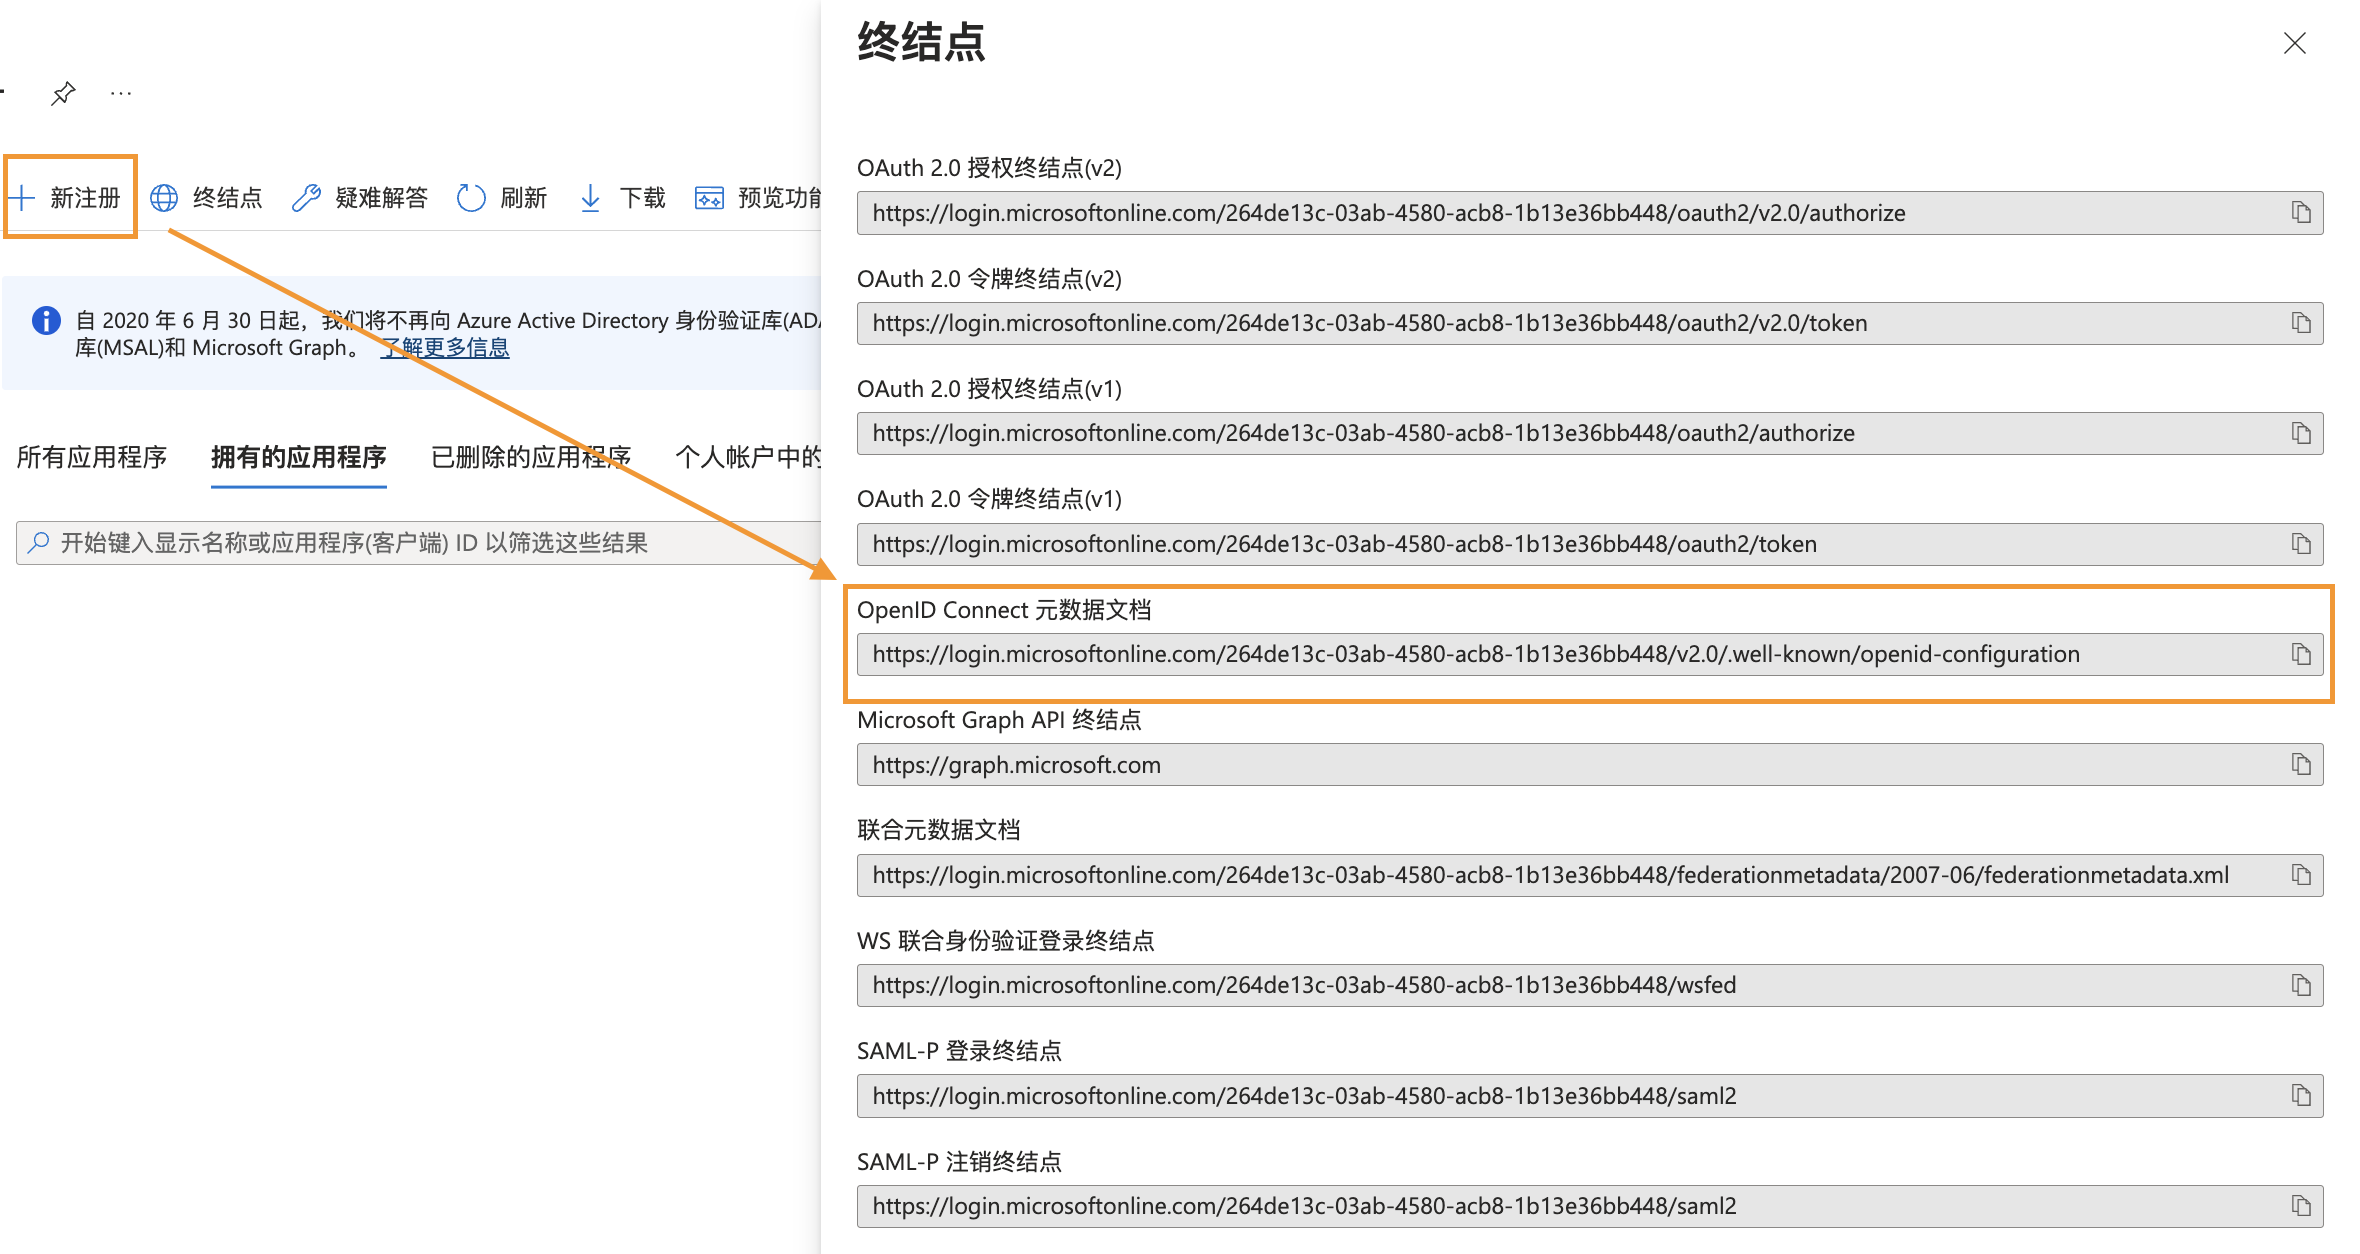Open 疑难解答 troubleshooting
2360x1254 pixels.
(360, 198)
